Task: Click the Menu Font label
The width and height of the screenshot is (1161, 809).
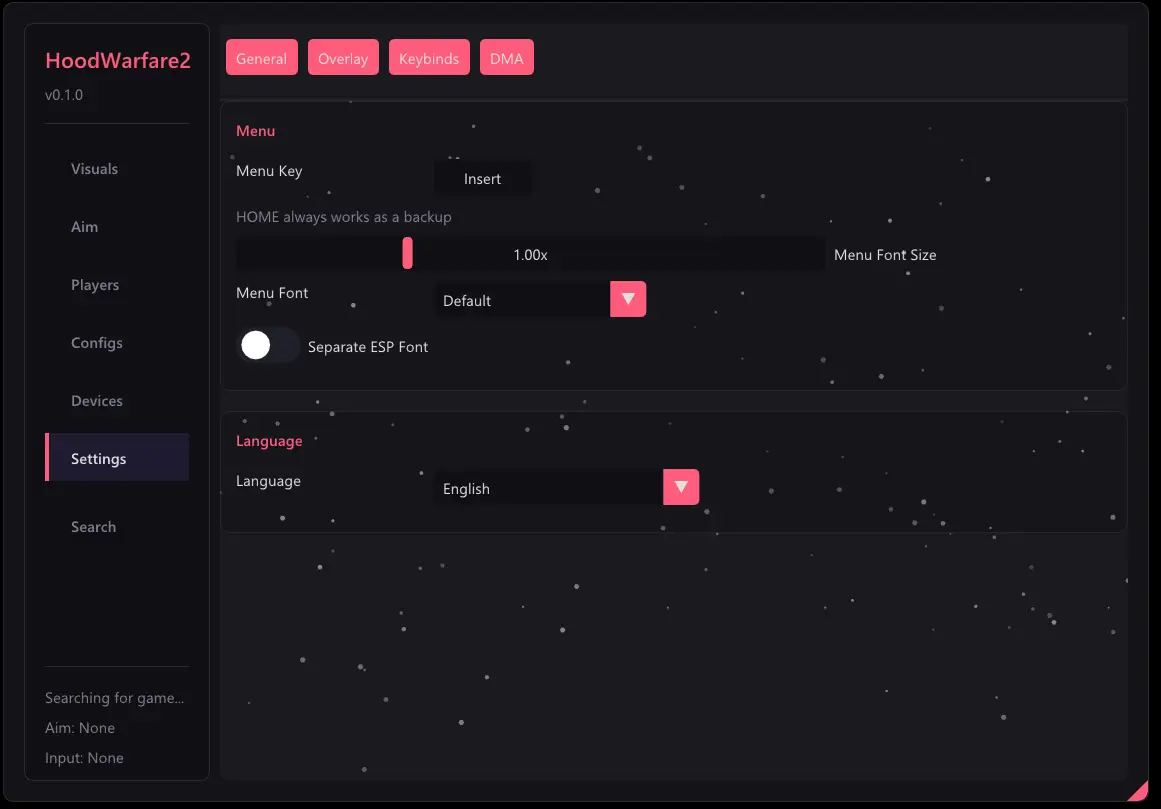Action: 272,293
